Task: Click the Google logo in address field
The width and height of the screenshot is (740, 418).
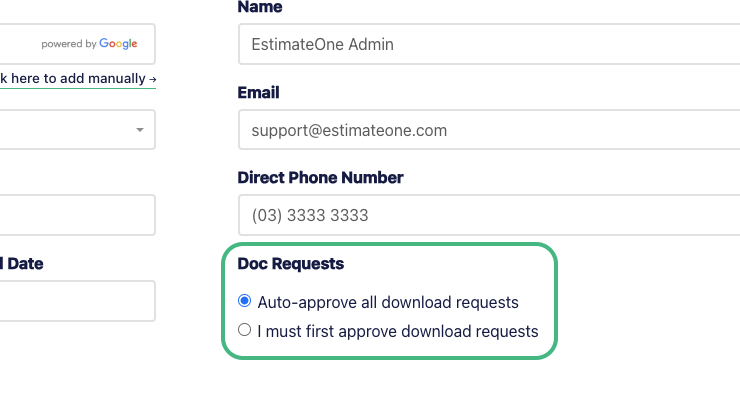Action: tap(118, 44)
